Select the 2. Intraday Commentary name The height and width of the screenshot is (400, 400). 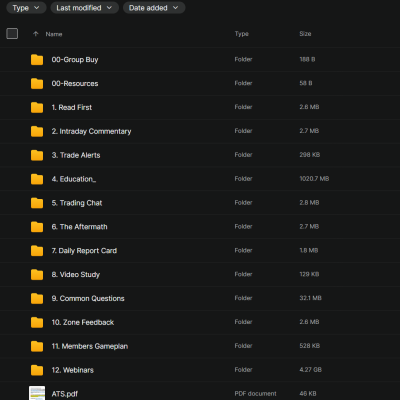coord(91,131)
